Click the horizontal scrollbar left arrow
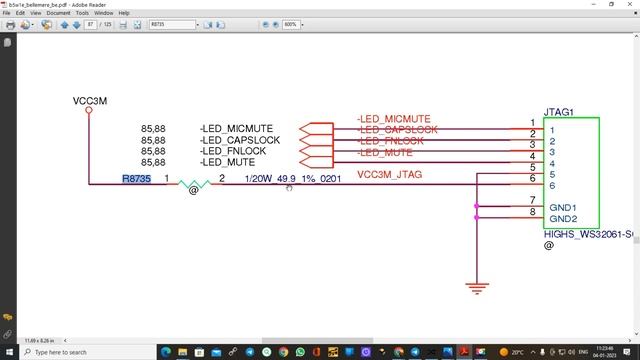Viewport: 640px width, 360px height. click(x=65, y=340)
